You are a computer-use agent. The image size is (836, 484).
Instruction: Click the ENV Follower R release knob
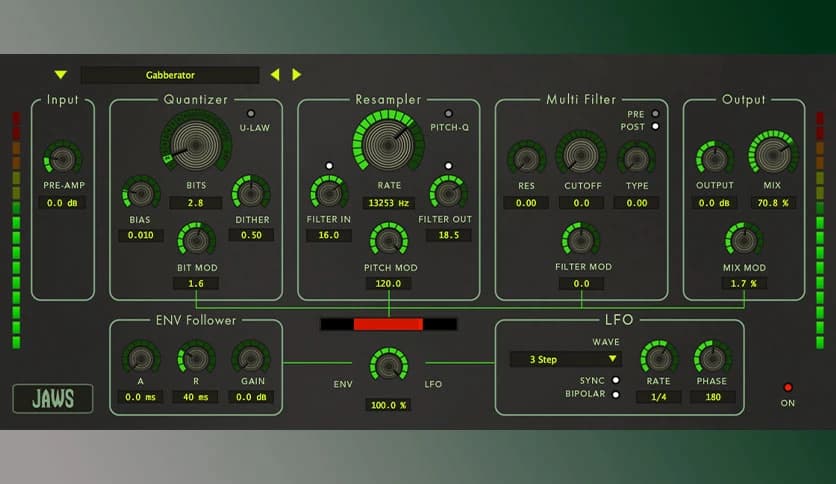click(196, 358)
